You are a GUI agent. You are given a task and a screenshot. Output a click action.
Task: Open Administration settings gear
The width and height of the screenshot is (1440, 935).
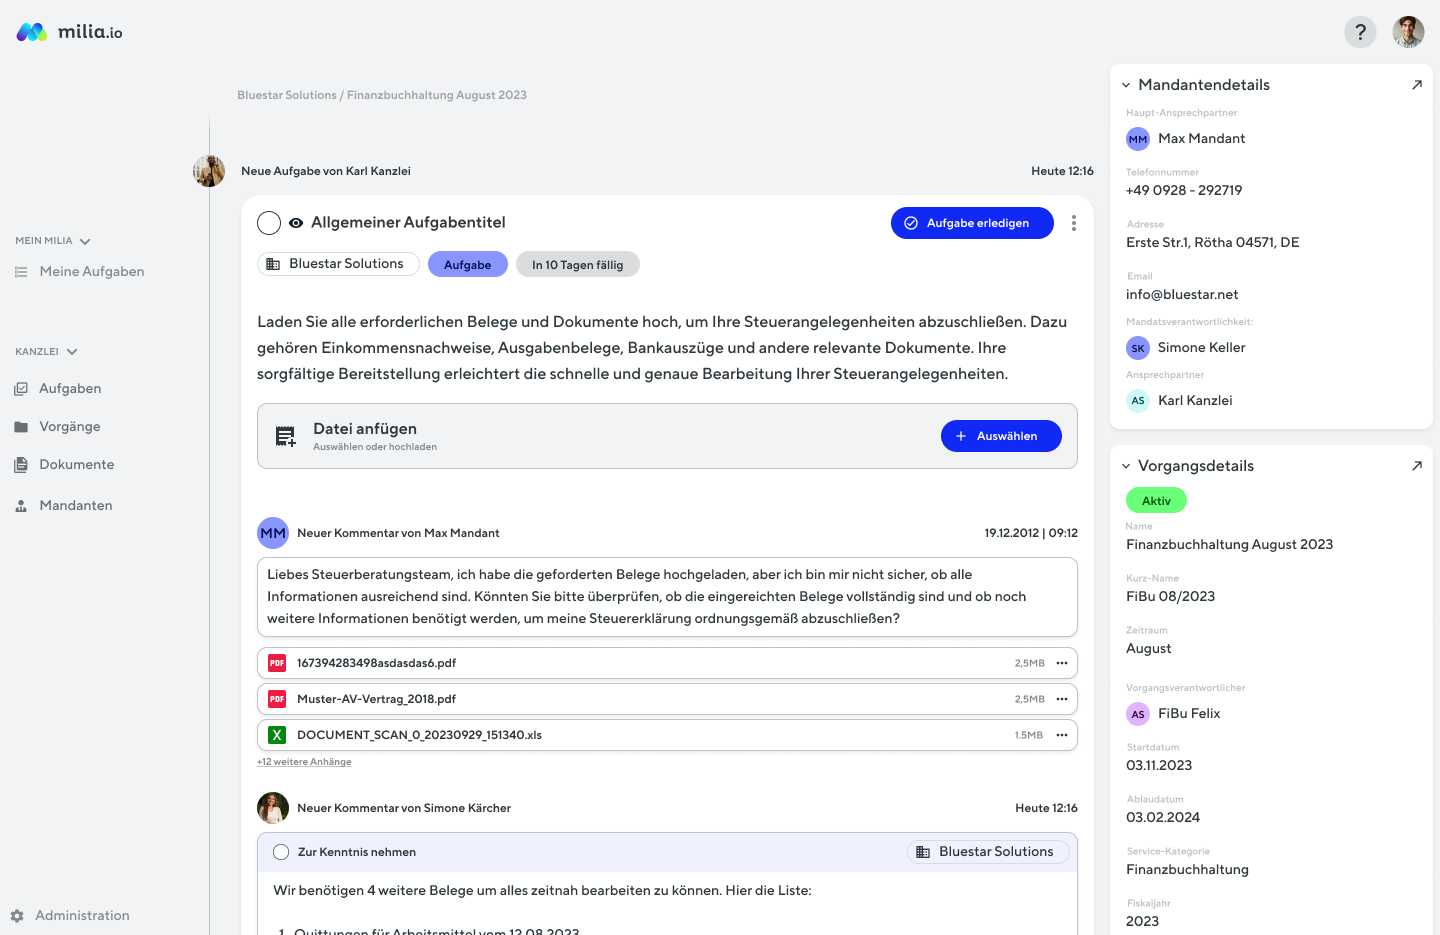click(x=17, y=916)
